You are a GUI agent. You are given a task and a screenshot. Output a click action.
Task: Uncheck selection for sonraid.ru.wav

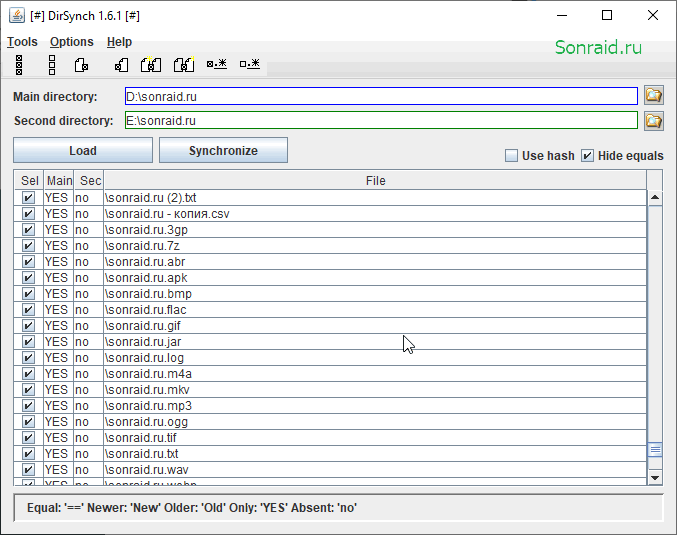click(x=28, y=469)
